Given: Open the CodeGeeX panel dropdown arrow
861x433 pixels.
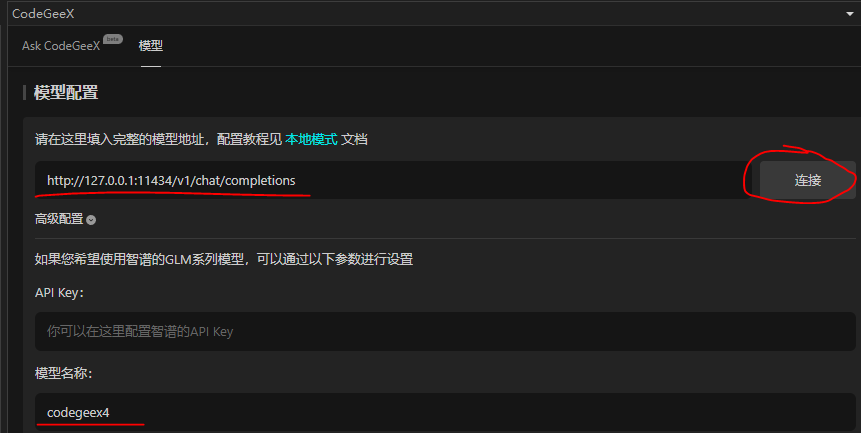Looking at the screenshot, I should pyautogui.click(x=849, y=14).
